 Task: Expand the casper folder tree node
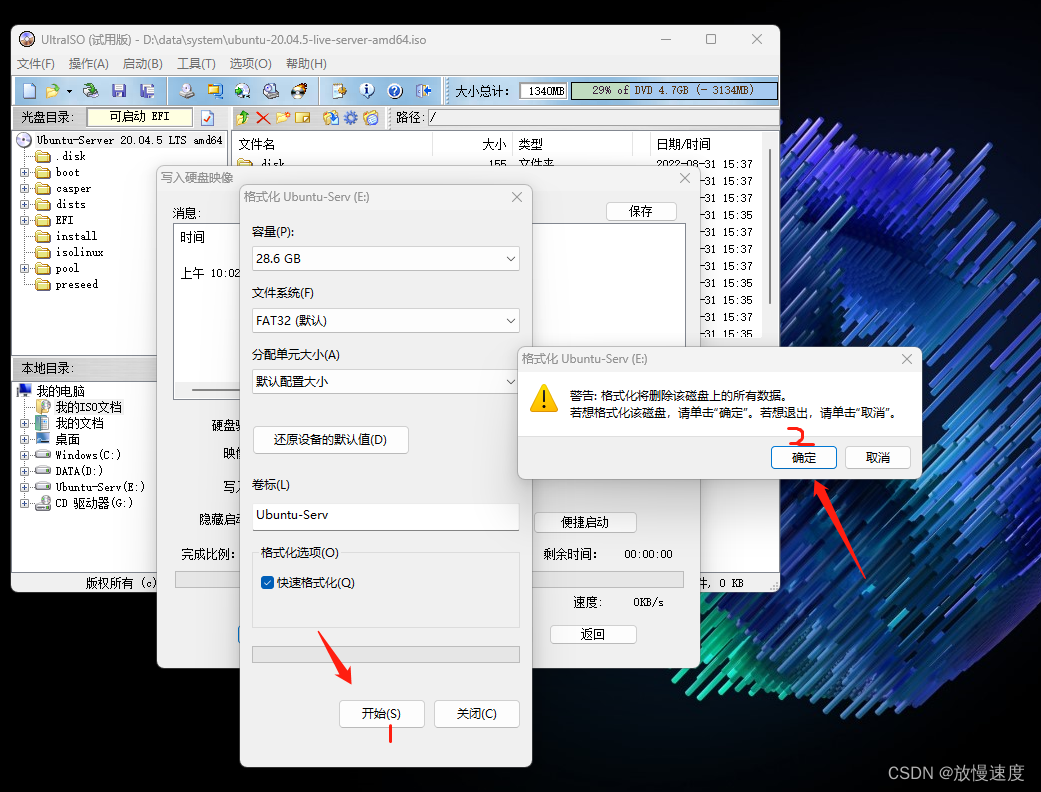(x=25, y=189)
